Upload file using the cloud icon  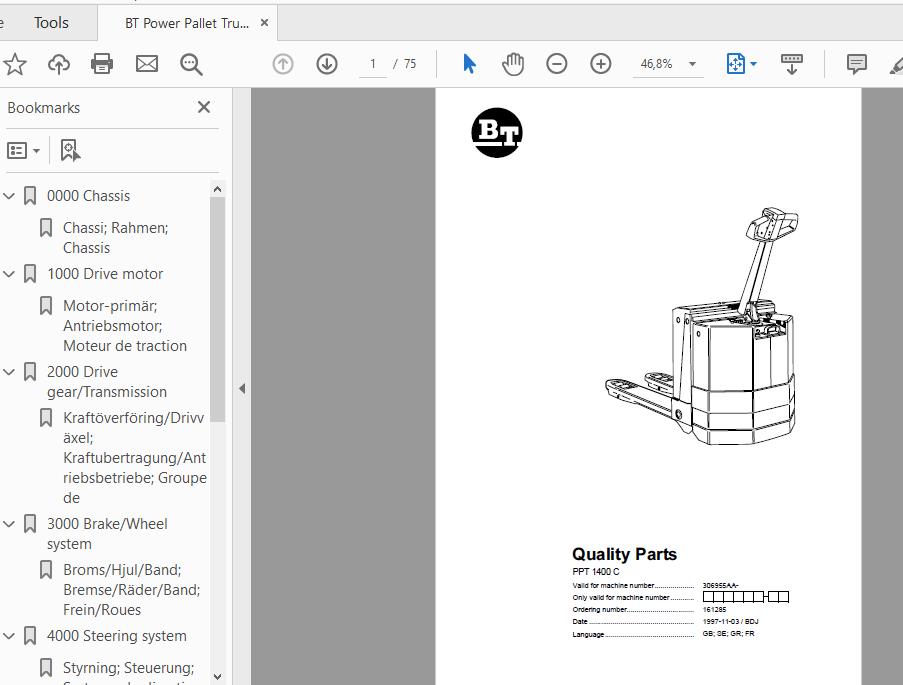click(x=59, y=64)
